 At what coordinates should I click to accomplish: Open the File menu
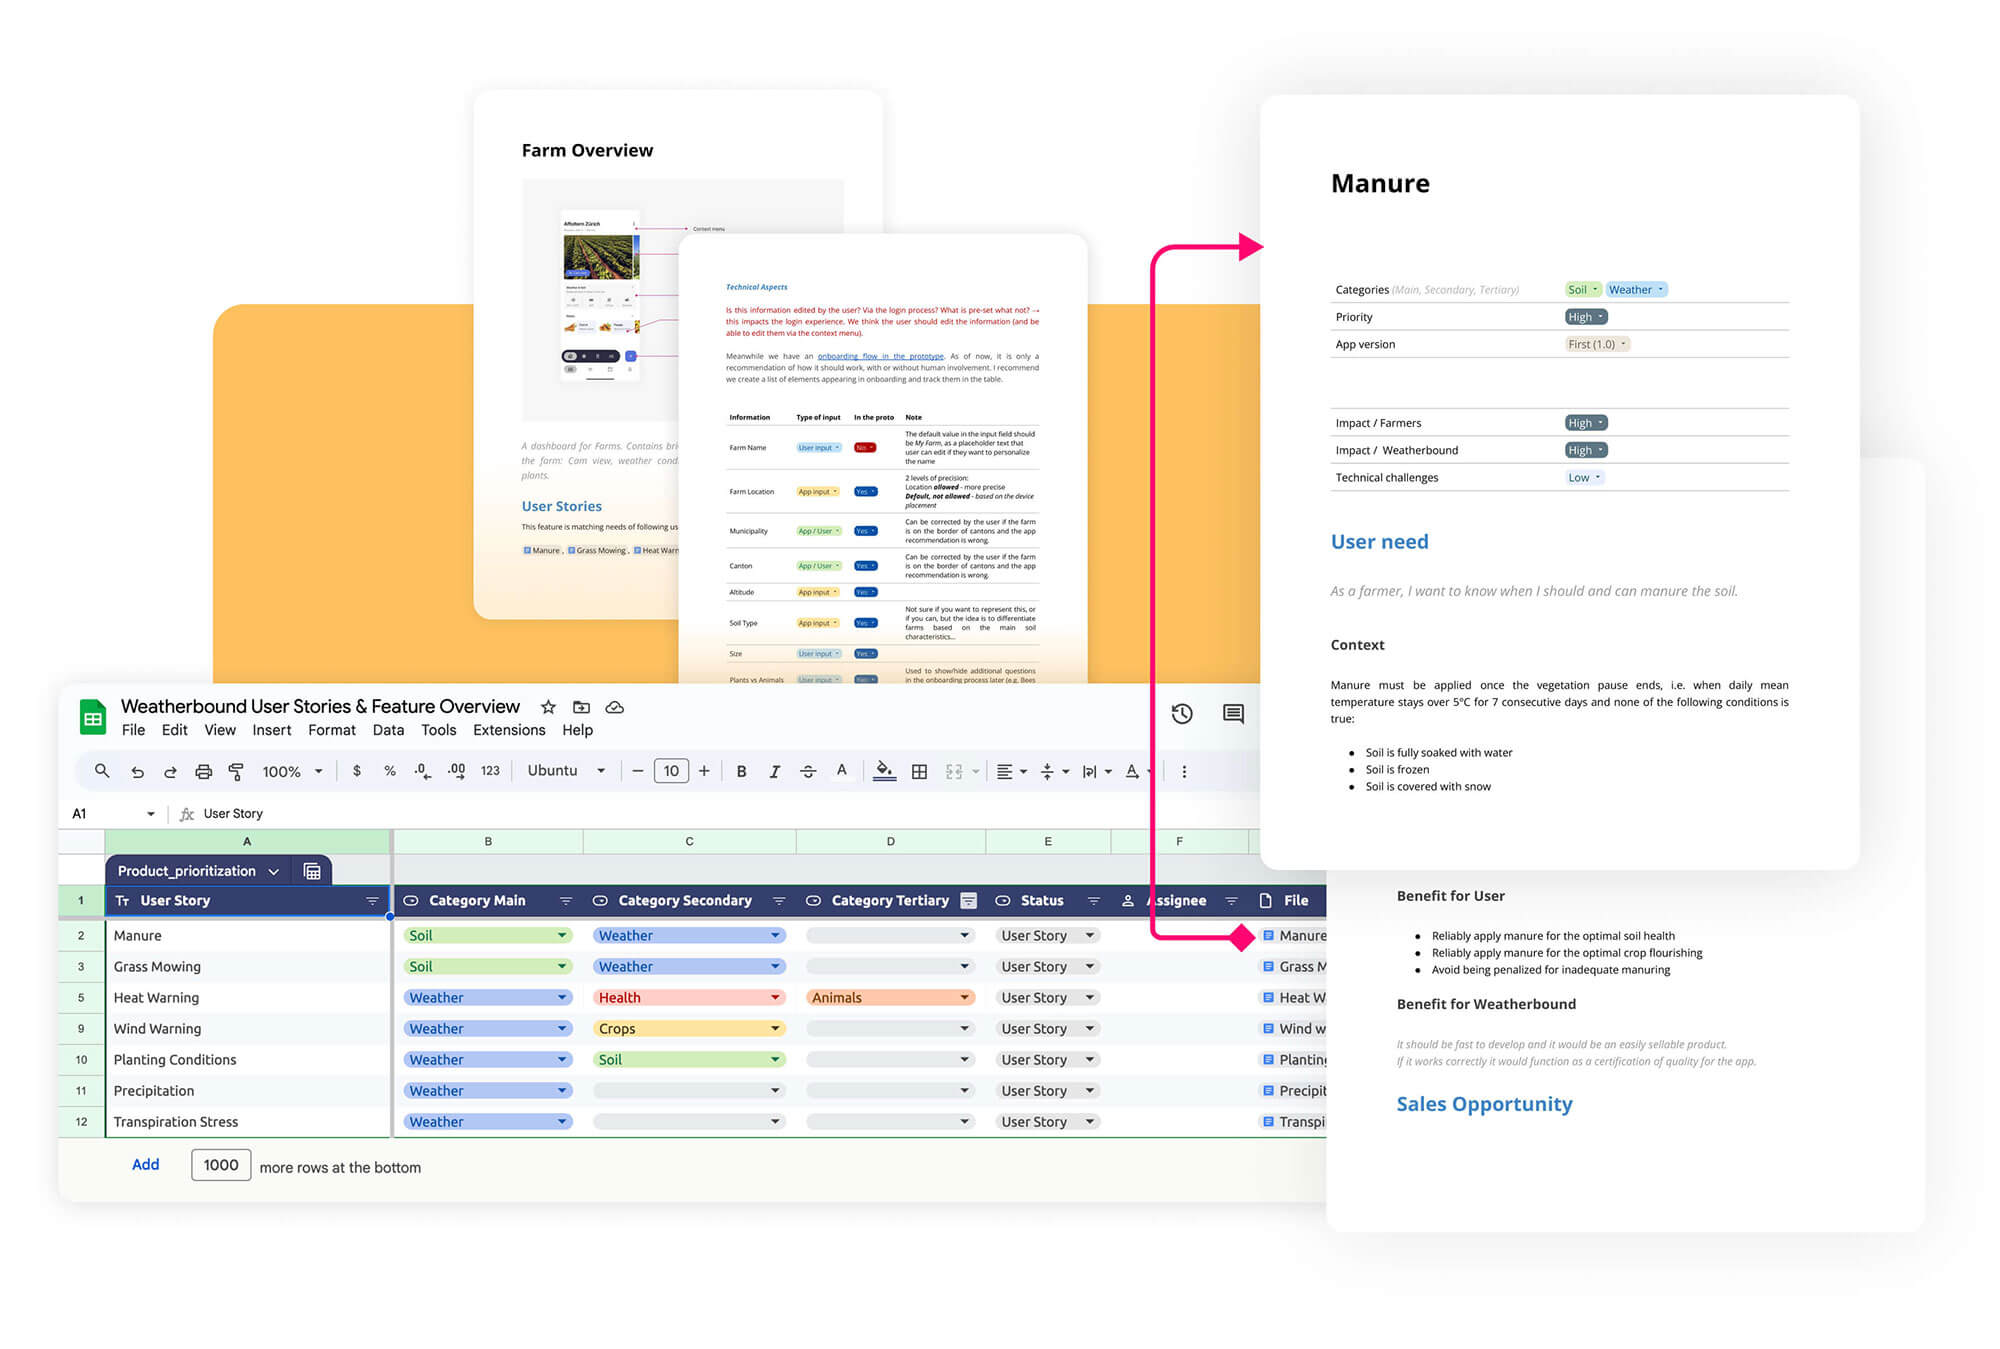[x=133, y=730]
